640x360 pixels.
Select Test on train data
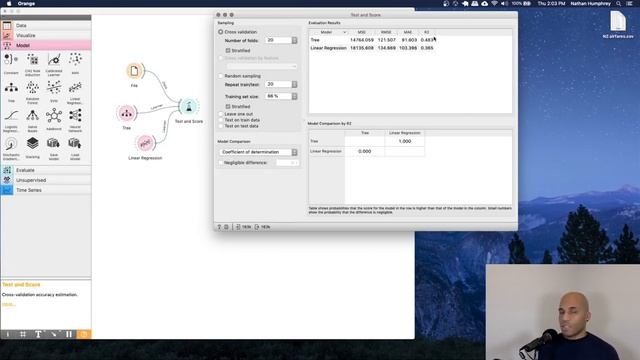pyautogui.click(x=220, y=120)
